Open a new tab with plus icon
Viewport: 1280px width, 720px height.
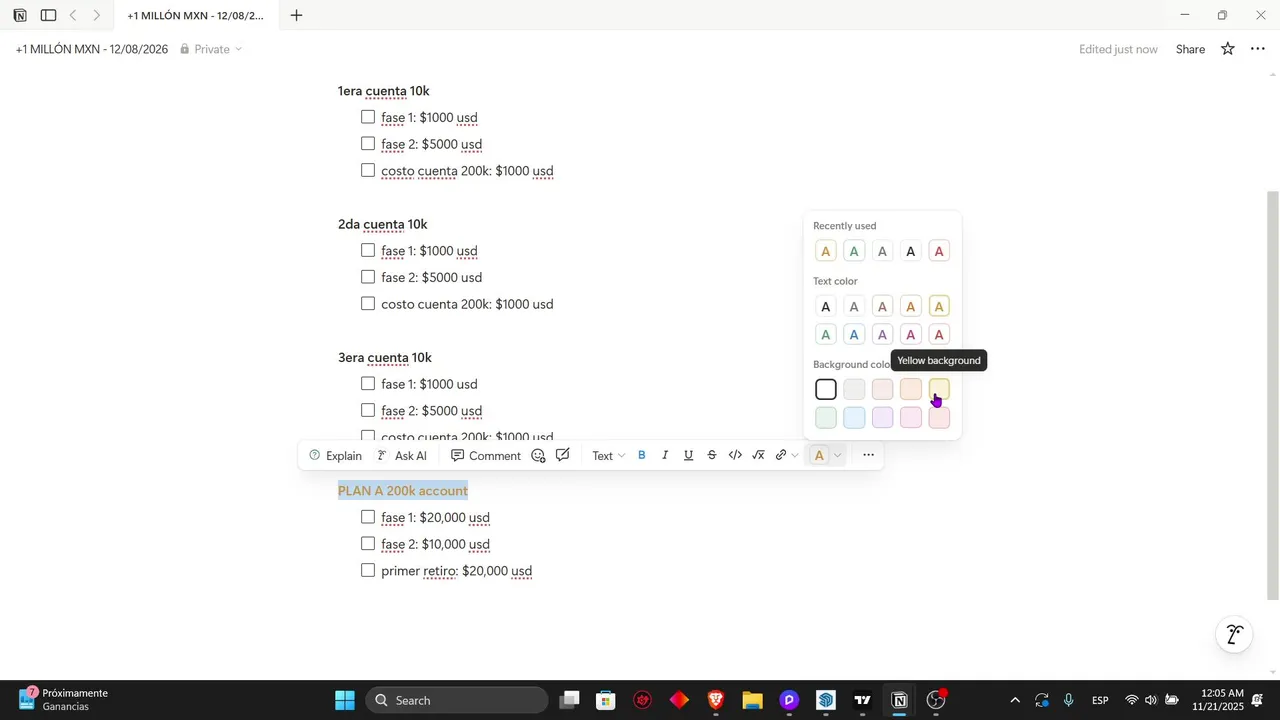click(296, 16)
